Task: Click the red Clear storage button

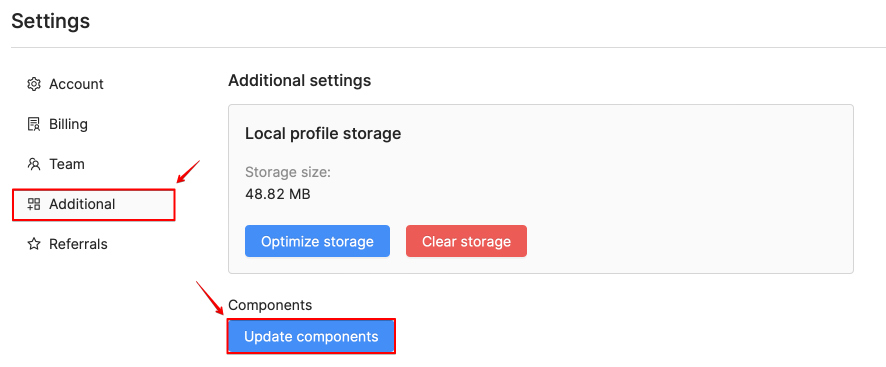Action: tap(466, 241)
